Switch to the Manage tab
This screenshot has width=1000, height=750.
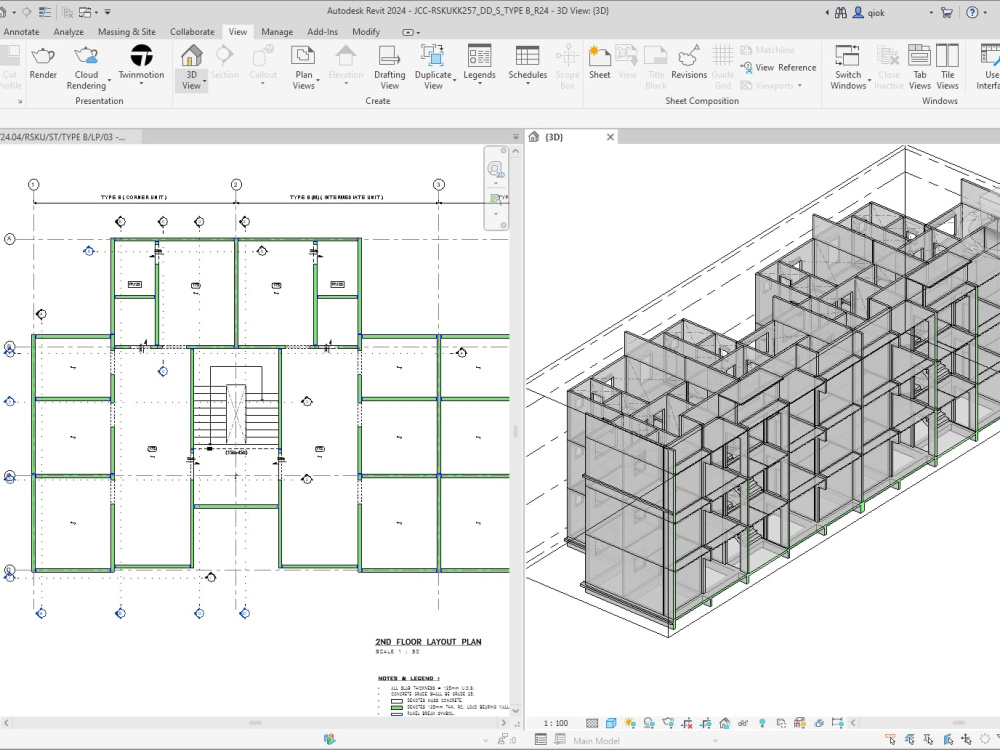(x=277, y=32)
